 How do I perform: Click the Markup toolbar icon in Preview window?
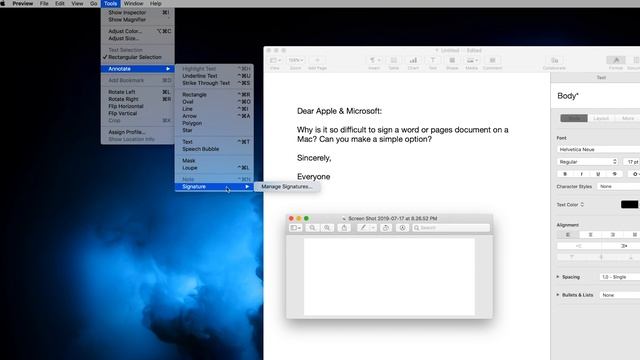click(x=402, y=228)
